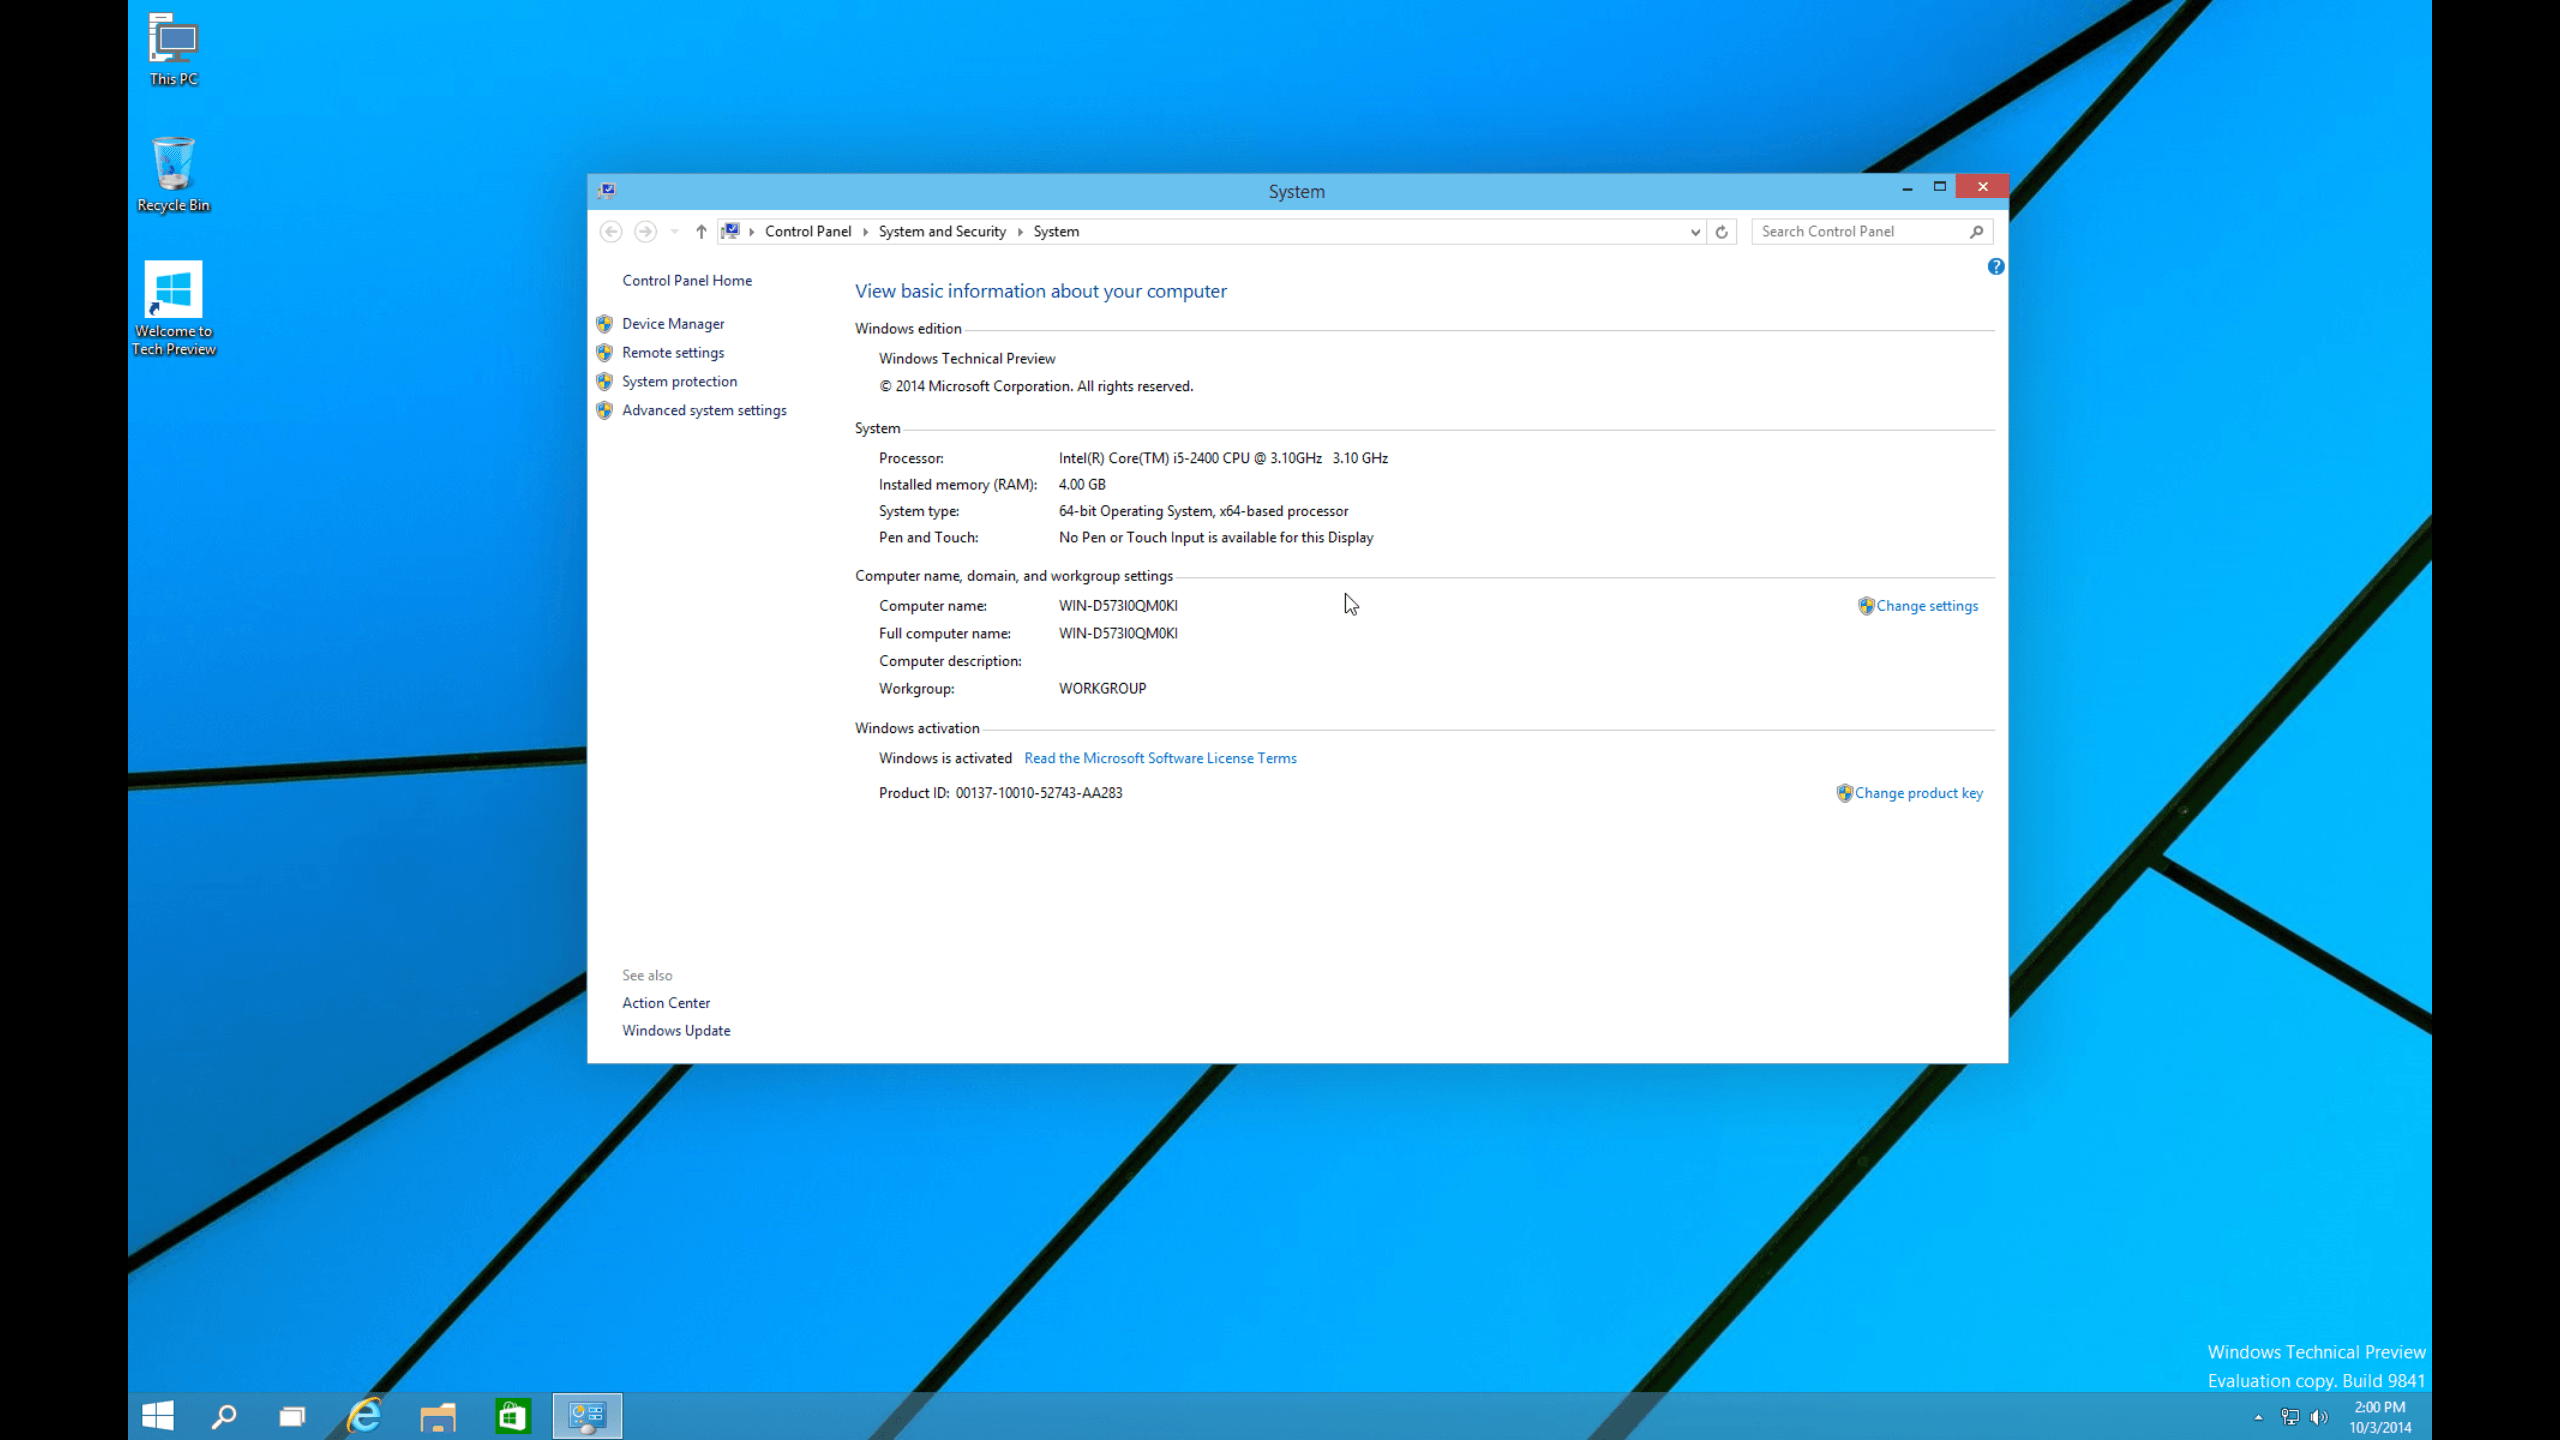Click the WORKGROUP value
The width and height of the screenshot is (2560, 1440).
(1102, 689)
